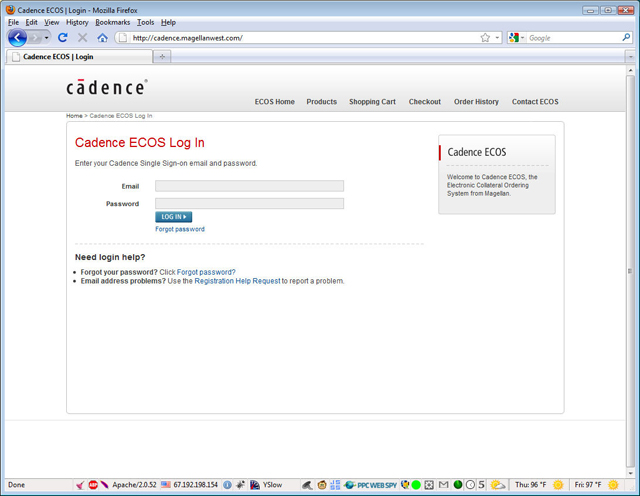The width and height of the screenshot is (640, 496).
Task: Click the US flag server icon
Action: pyautogui.click(x=165, y=485)
